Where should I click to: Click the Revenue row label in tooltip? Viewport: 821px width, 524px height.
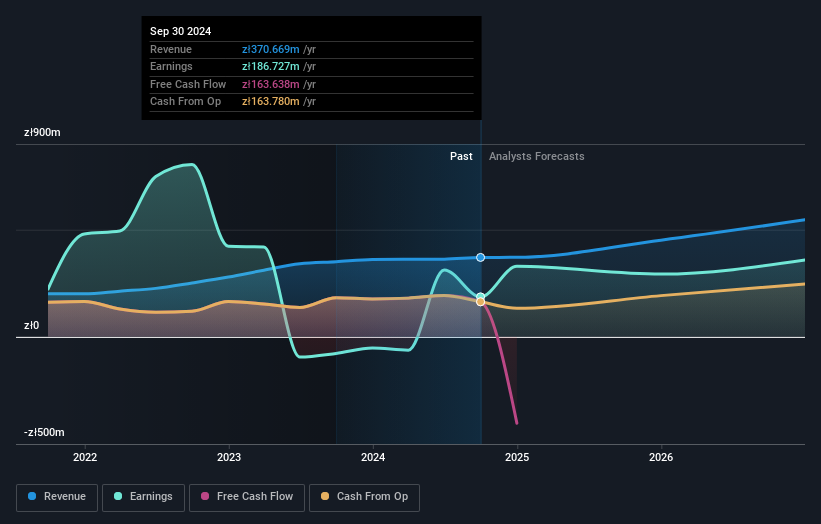point(171,49)
